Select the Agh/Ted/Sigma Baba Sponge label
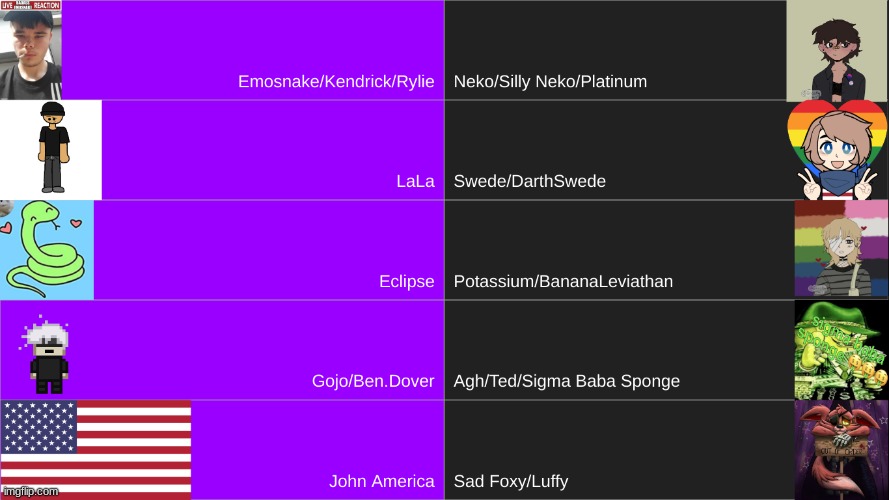 566,381
